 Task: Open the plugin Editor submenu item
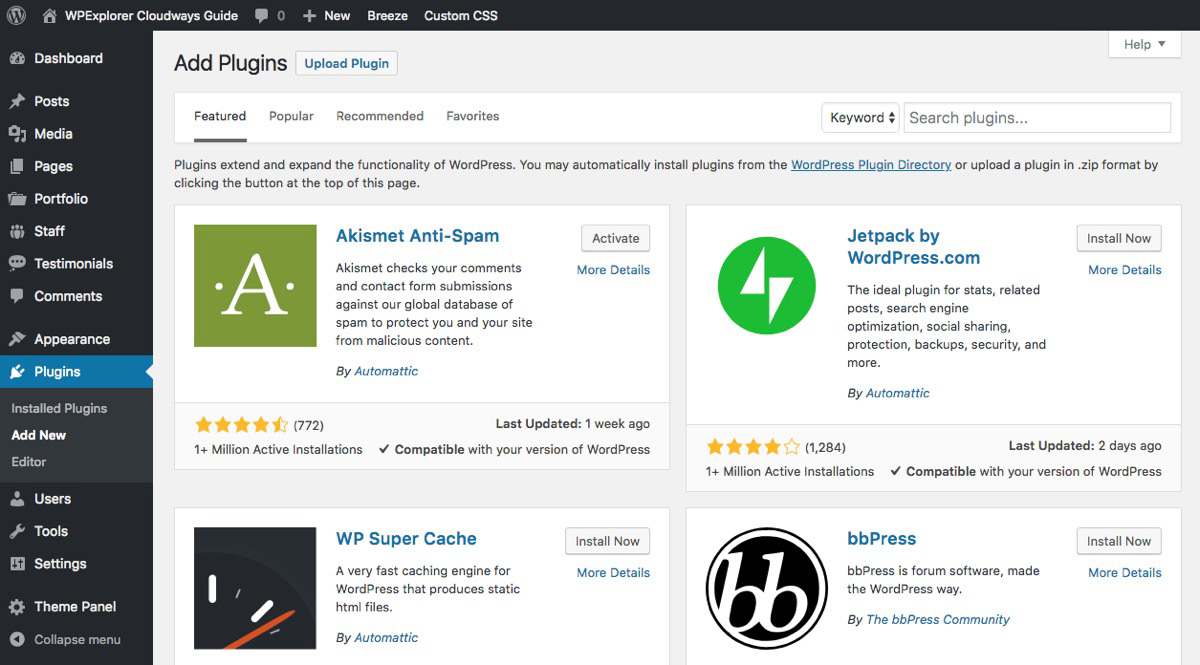pos(29,462)
